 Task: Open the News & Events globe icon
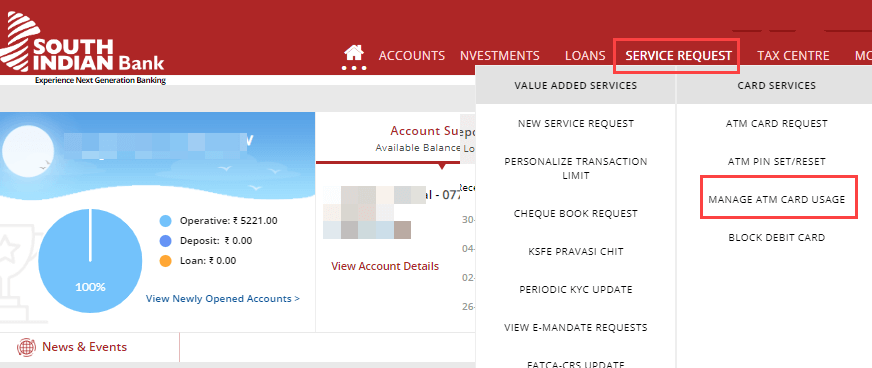click(26, 347)
